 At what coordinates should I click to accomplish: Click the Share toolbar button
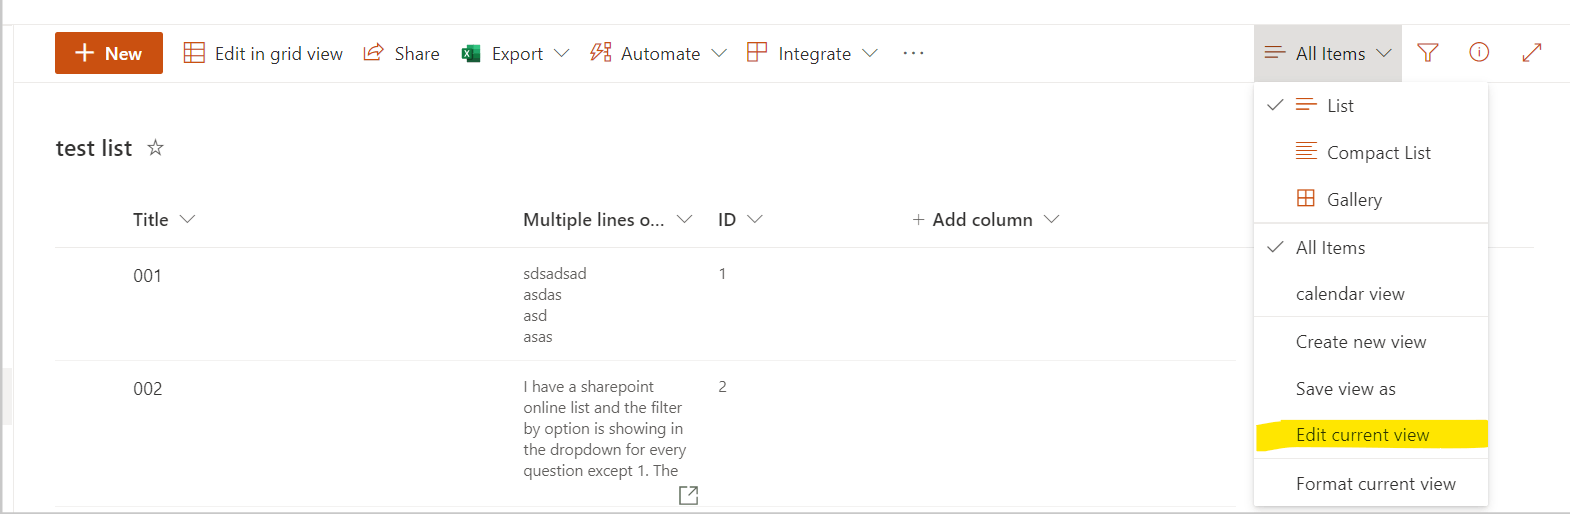(x=402, y=53)
